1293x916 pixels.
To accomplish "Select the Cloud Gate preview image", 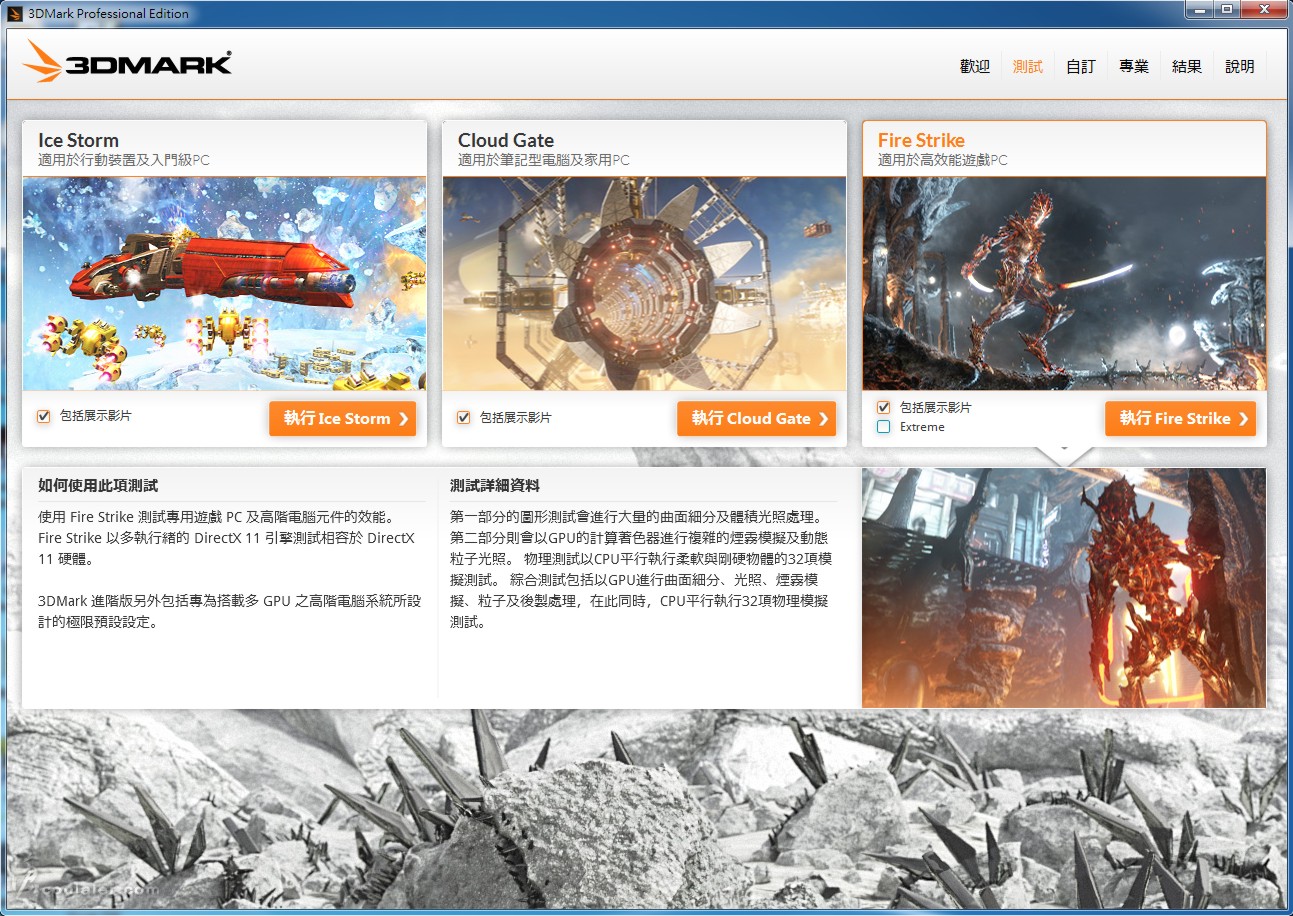I will [x=644, y=284].
